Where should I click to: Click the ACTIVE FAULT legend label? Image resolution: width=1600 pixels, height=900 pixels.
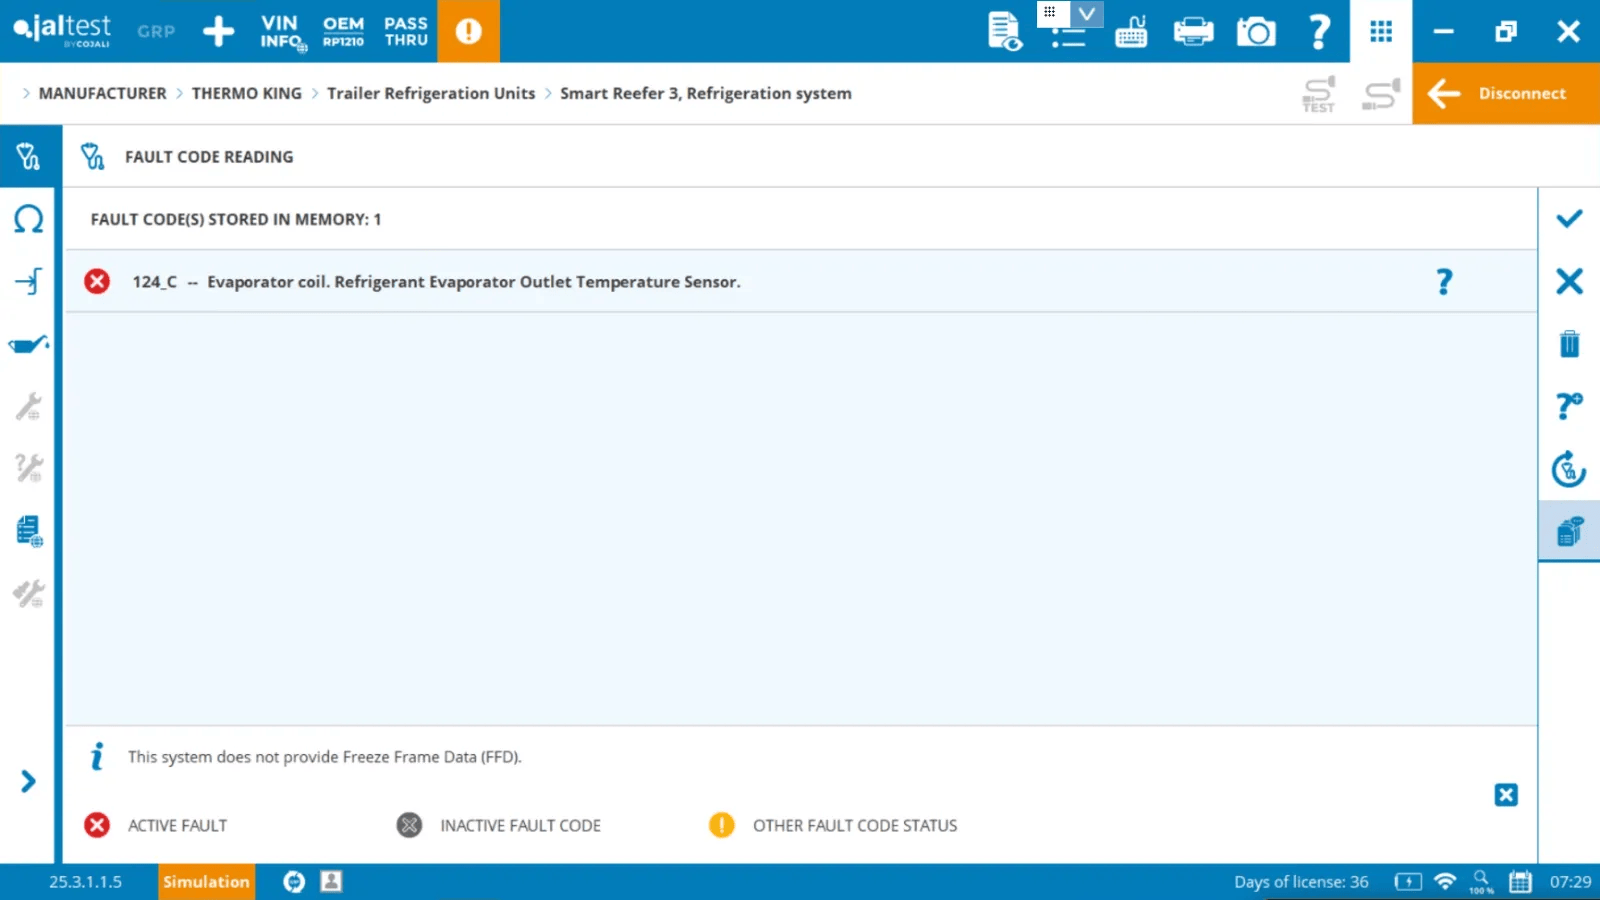tap(177, 825)
